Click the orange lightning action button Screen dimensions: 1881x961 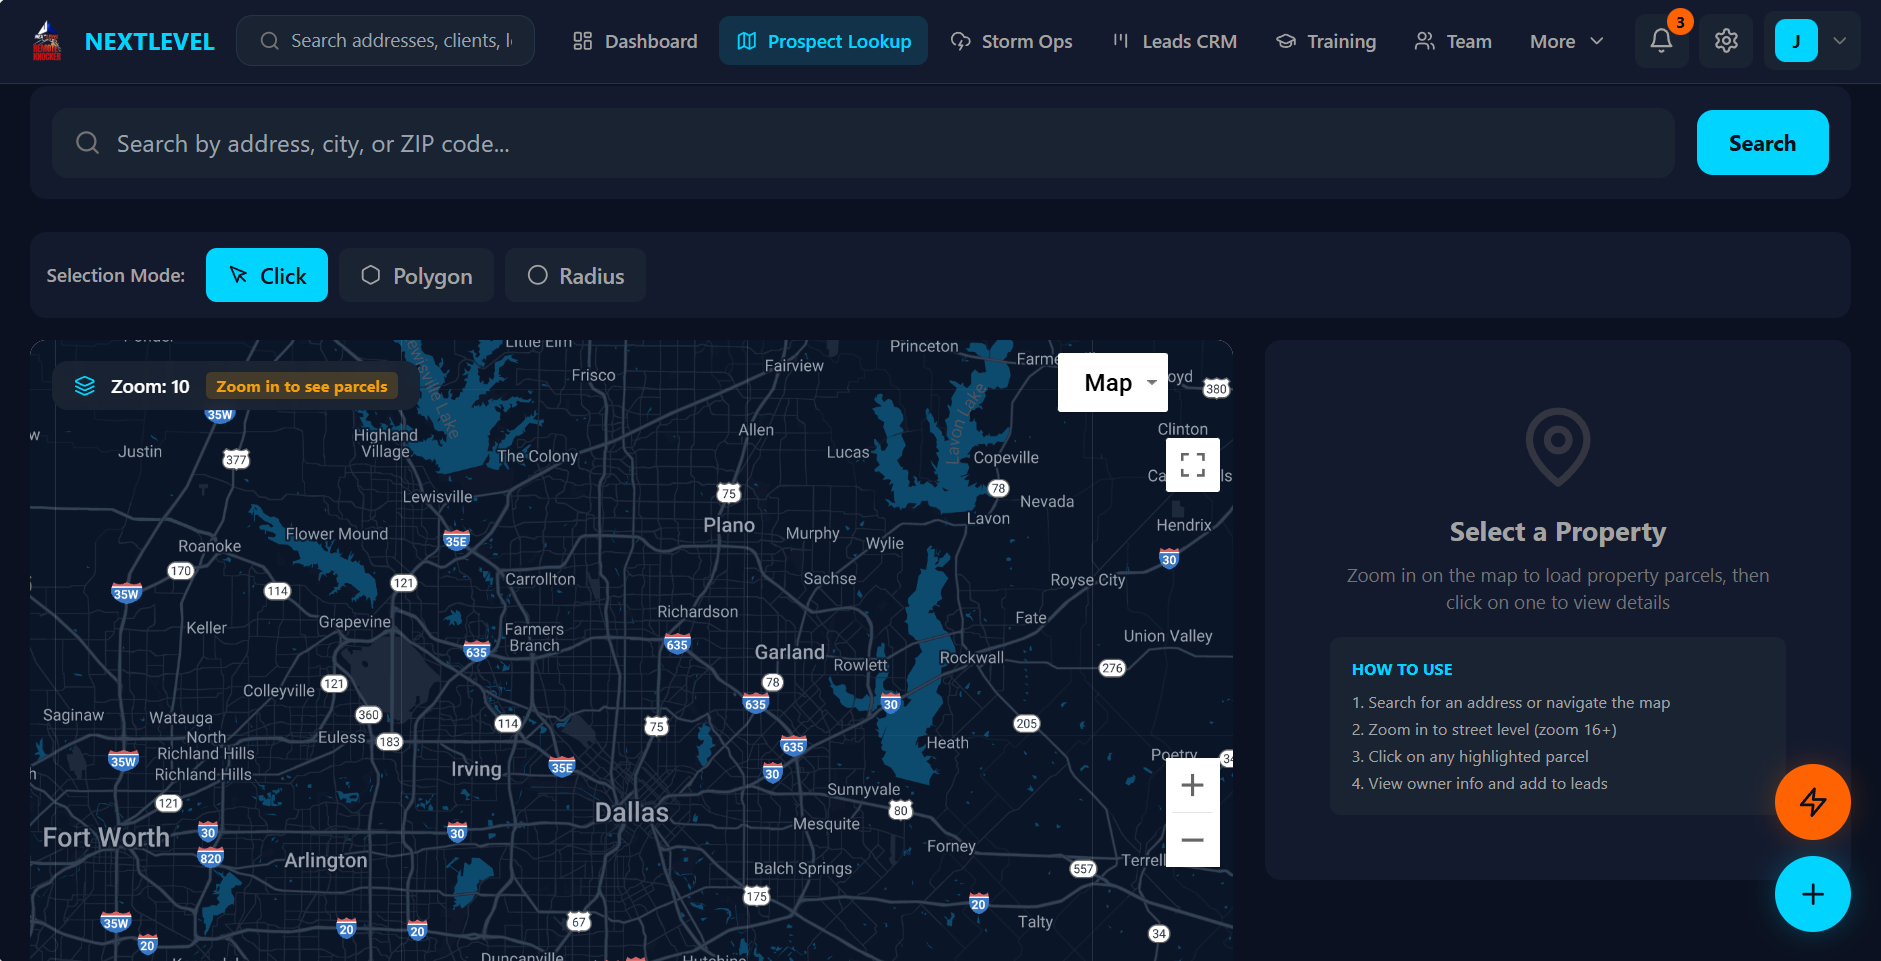1812,802
